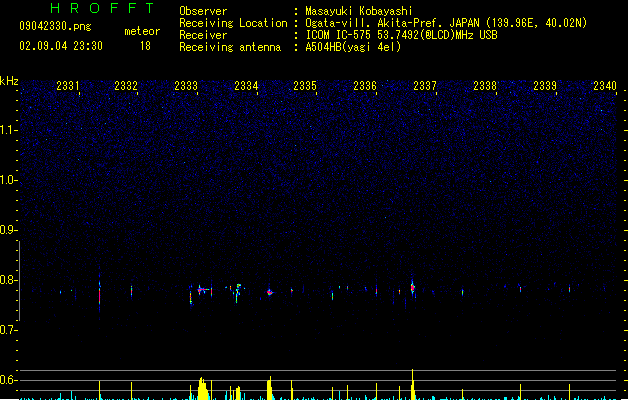Viewport: 629px width, 400px height.
Task: Click the 2334 time axis marker
Action: tap(246, 86)
